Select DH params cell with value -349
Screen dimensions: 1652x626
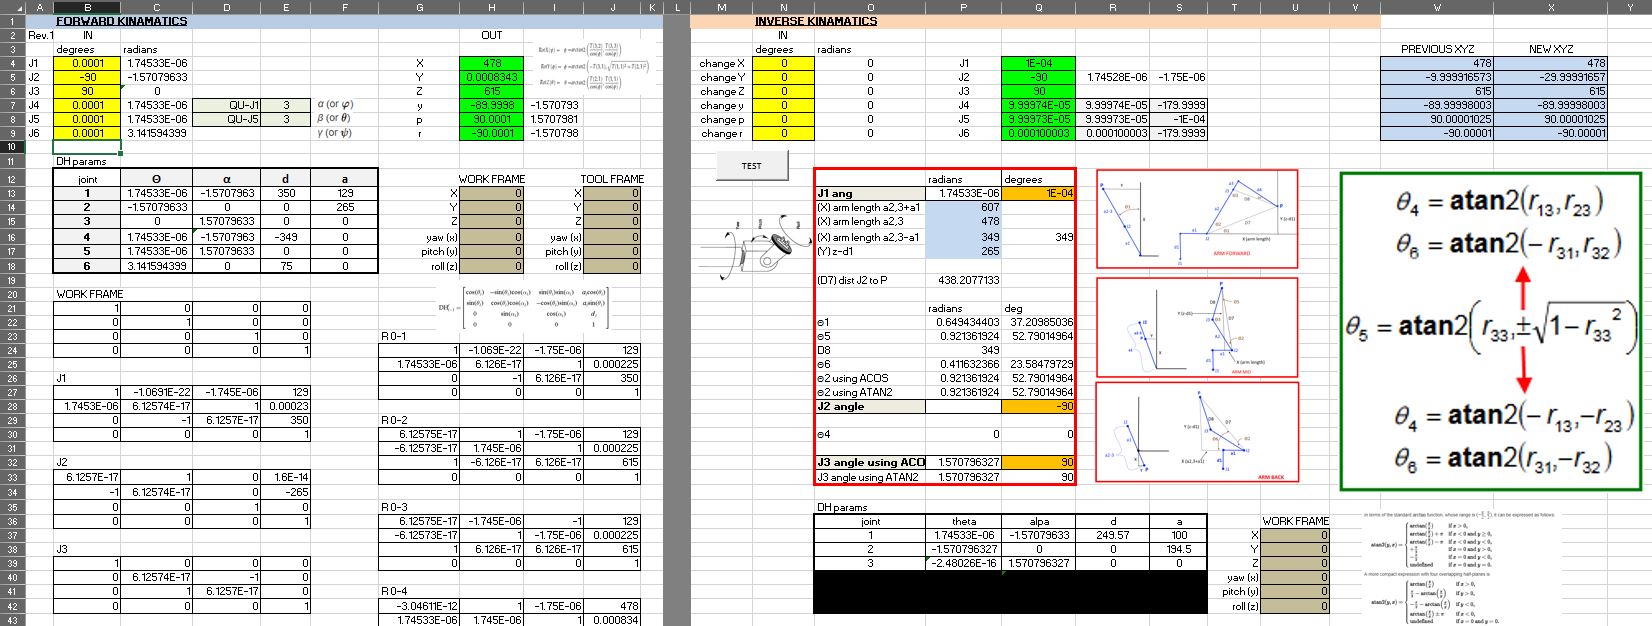click(287, 237)
